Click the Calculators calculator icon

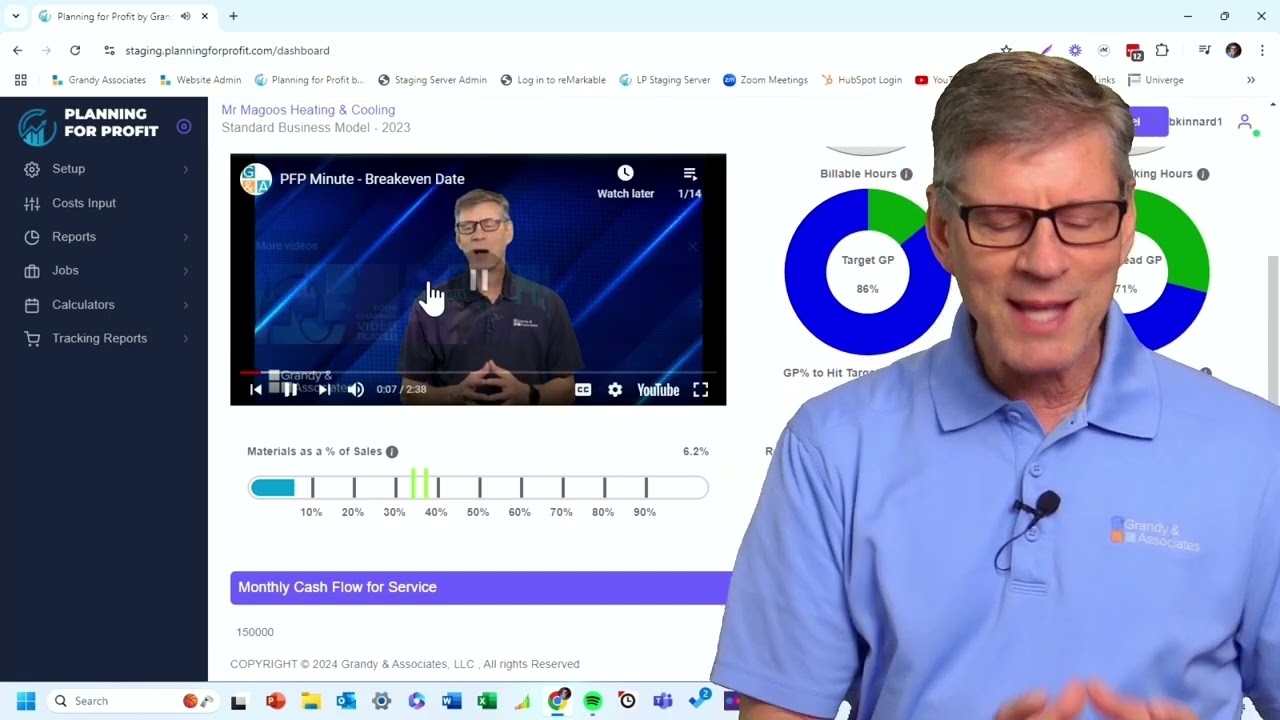(x=32, y=305)
